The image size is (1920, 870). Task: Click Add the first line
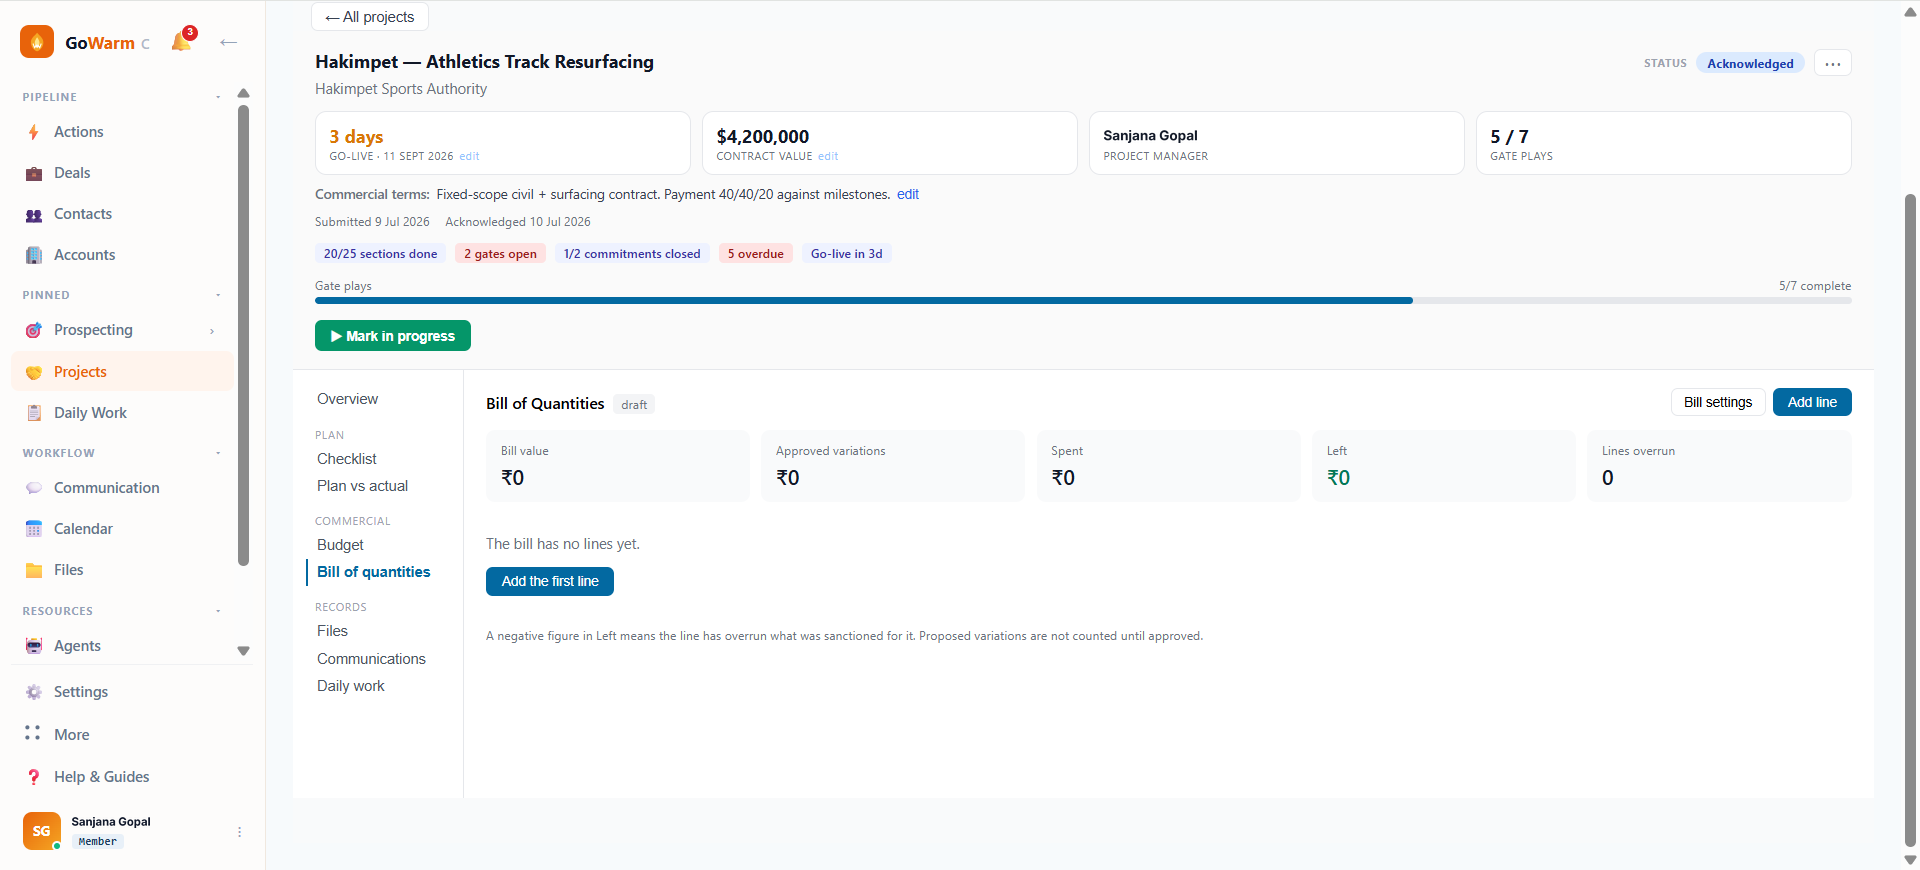[x=550, y=581]
